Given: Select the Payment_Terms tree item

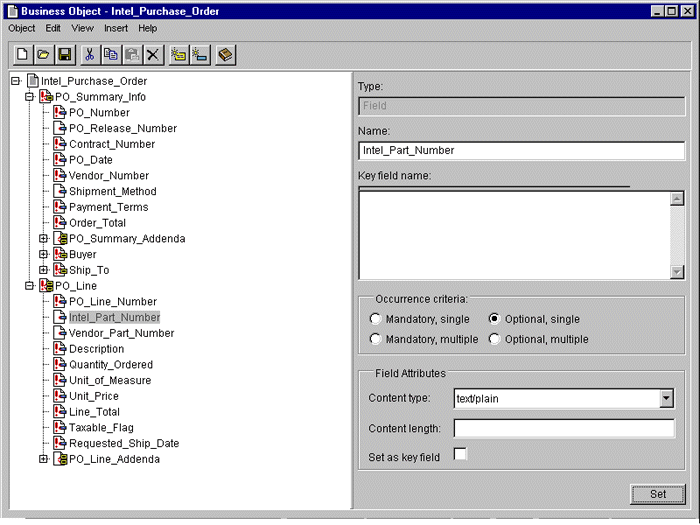Looking at the screenshot, I should tap(108, 207).
